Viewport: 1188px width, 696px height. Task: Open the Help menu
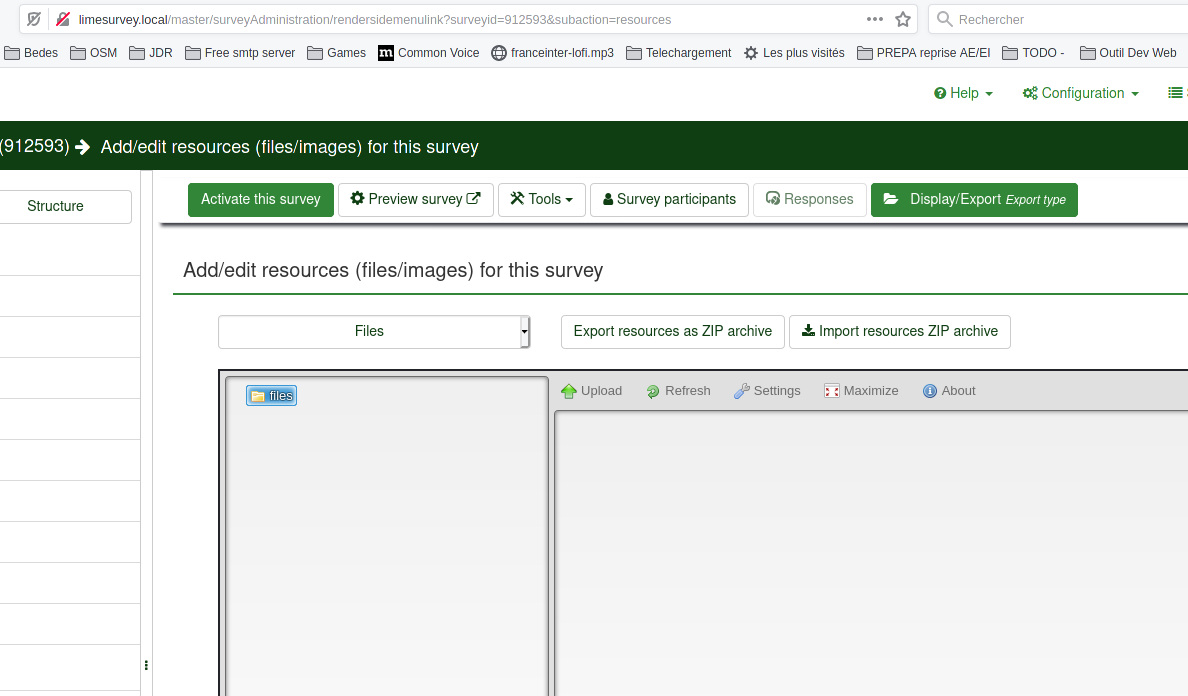[963, 93]
